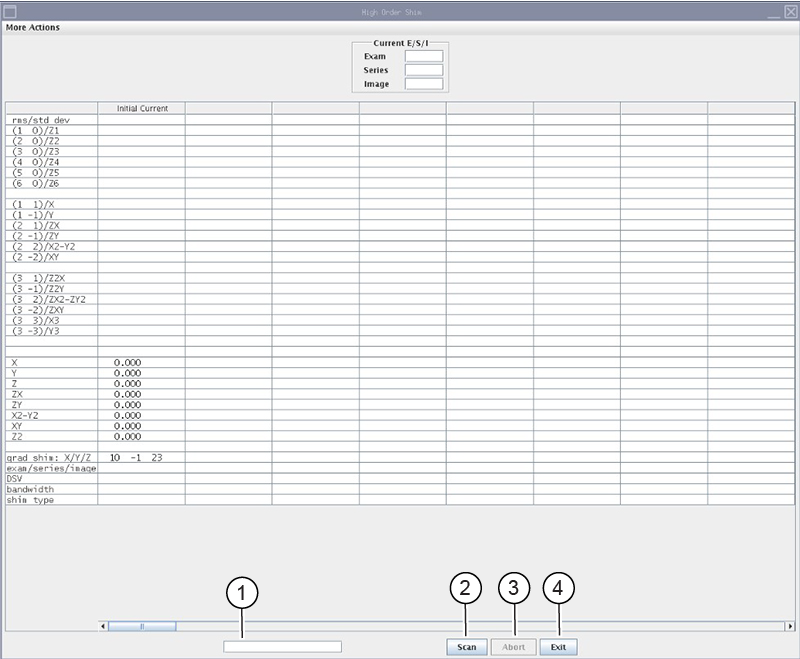This screenshot has width=800, height=659.
Task: Focus the Image input field
Action: pos(423,85)
